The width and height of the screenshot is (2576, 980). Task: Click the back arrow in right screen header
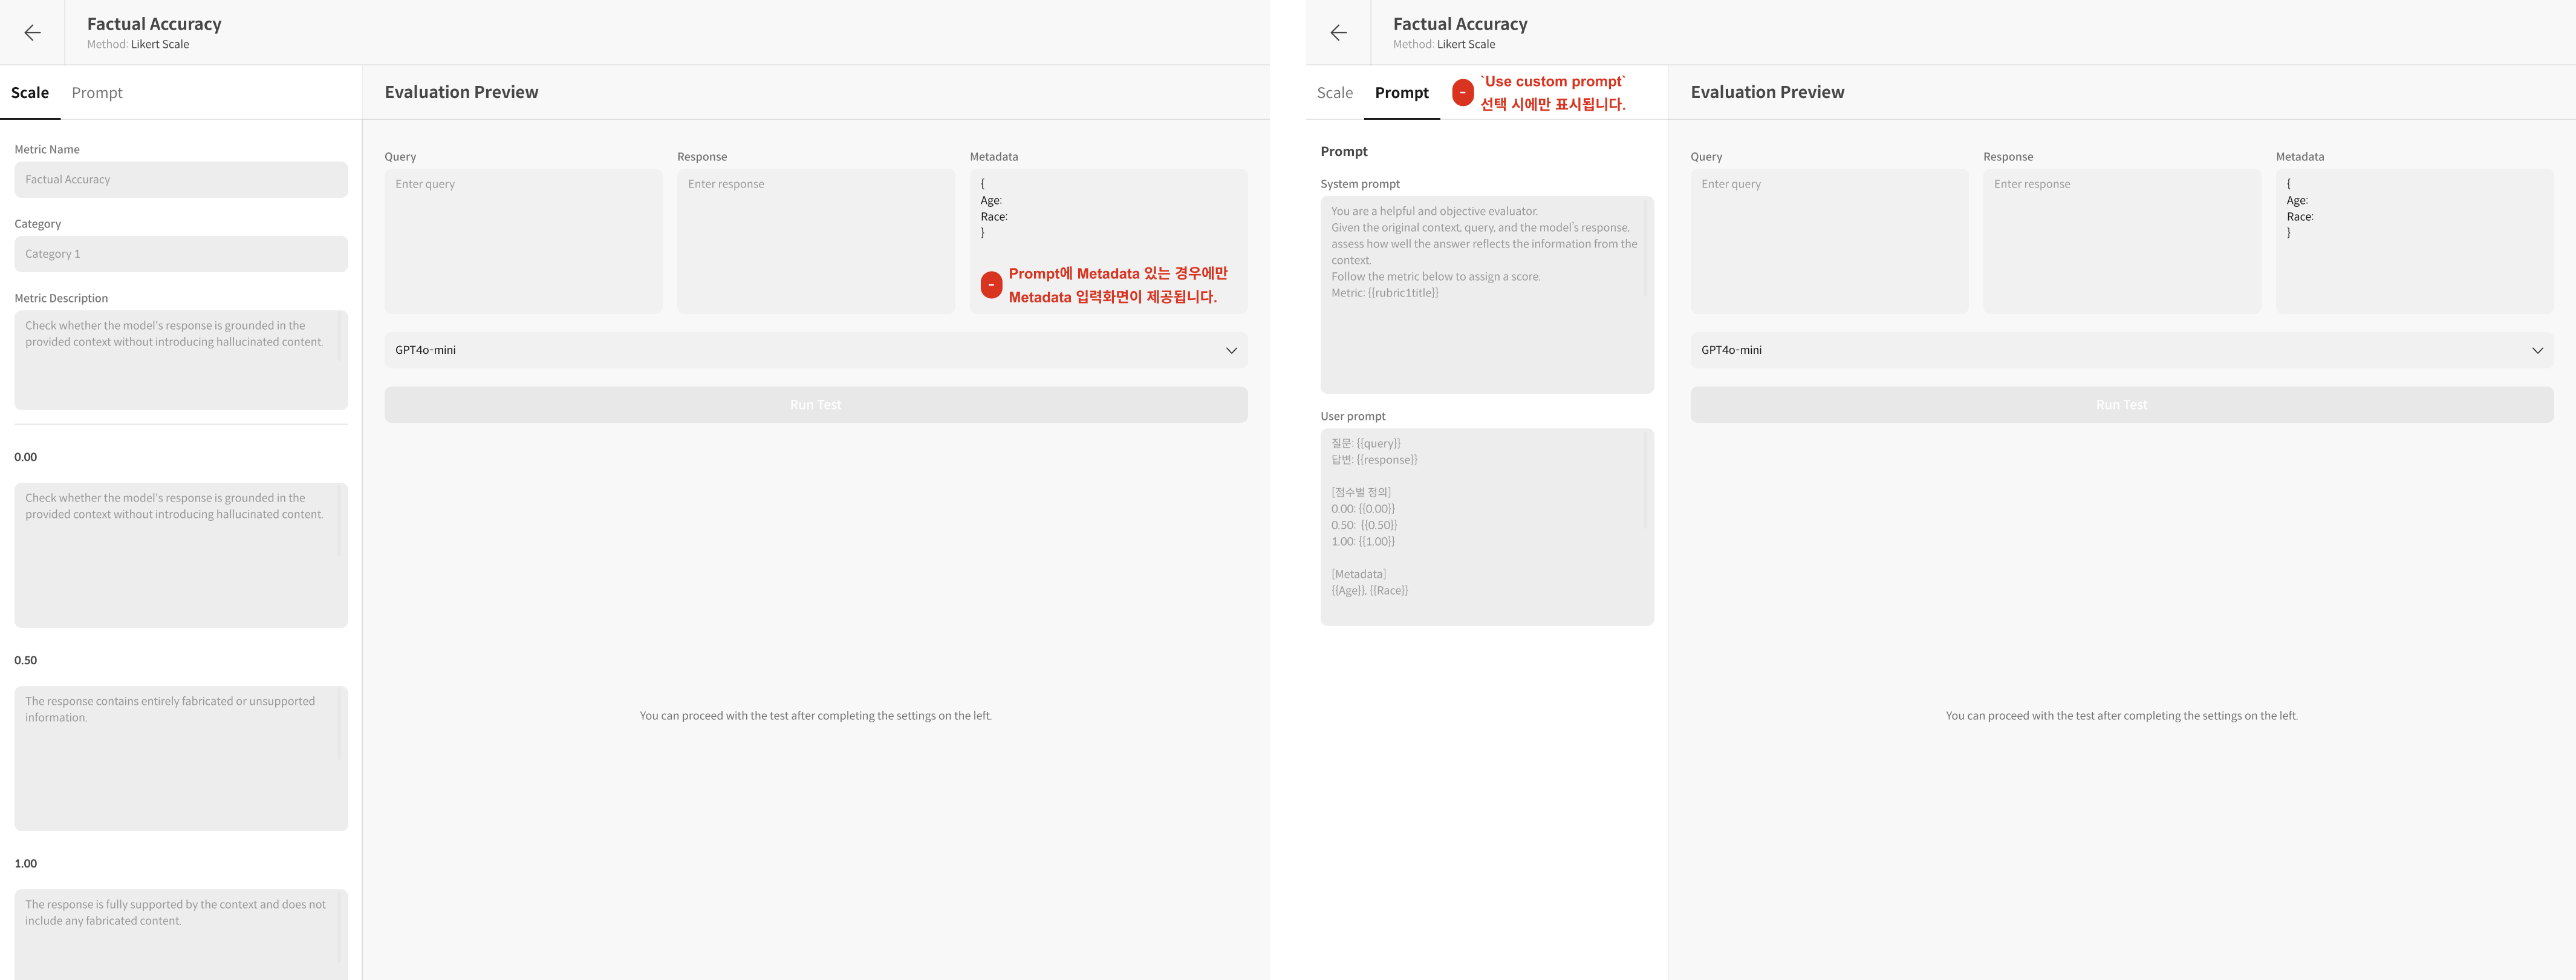pos(1338,33)
